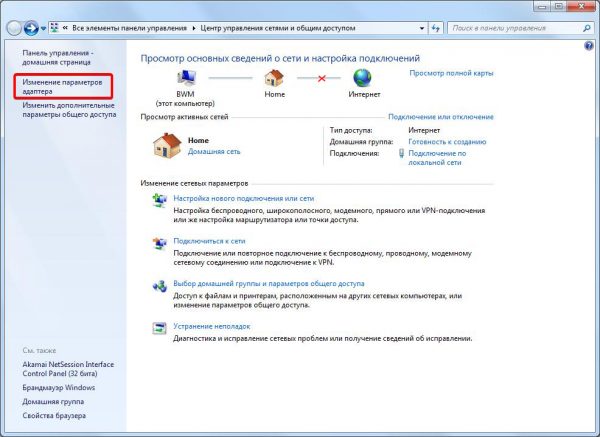Open 'Подключиться к сети' link
600x437 pixels.
tap(209, 241)
